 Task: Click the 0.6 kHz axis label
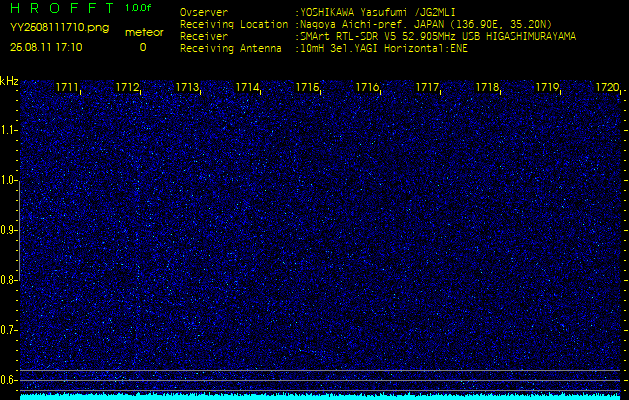[8, 380]
